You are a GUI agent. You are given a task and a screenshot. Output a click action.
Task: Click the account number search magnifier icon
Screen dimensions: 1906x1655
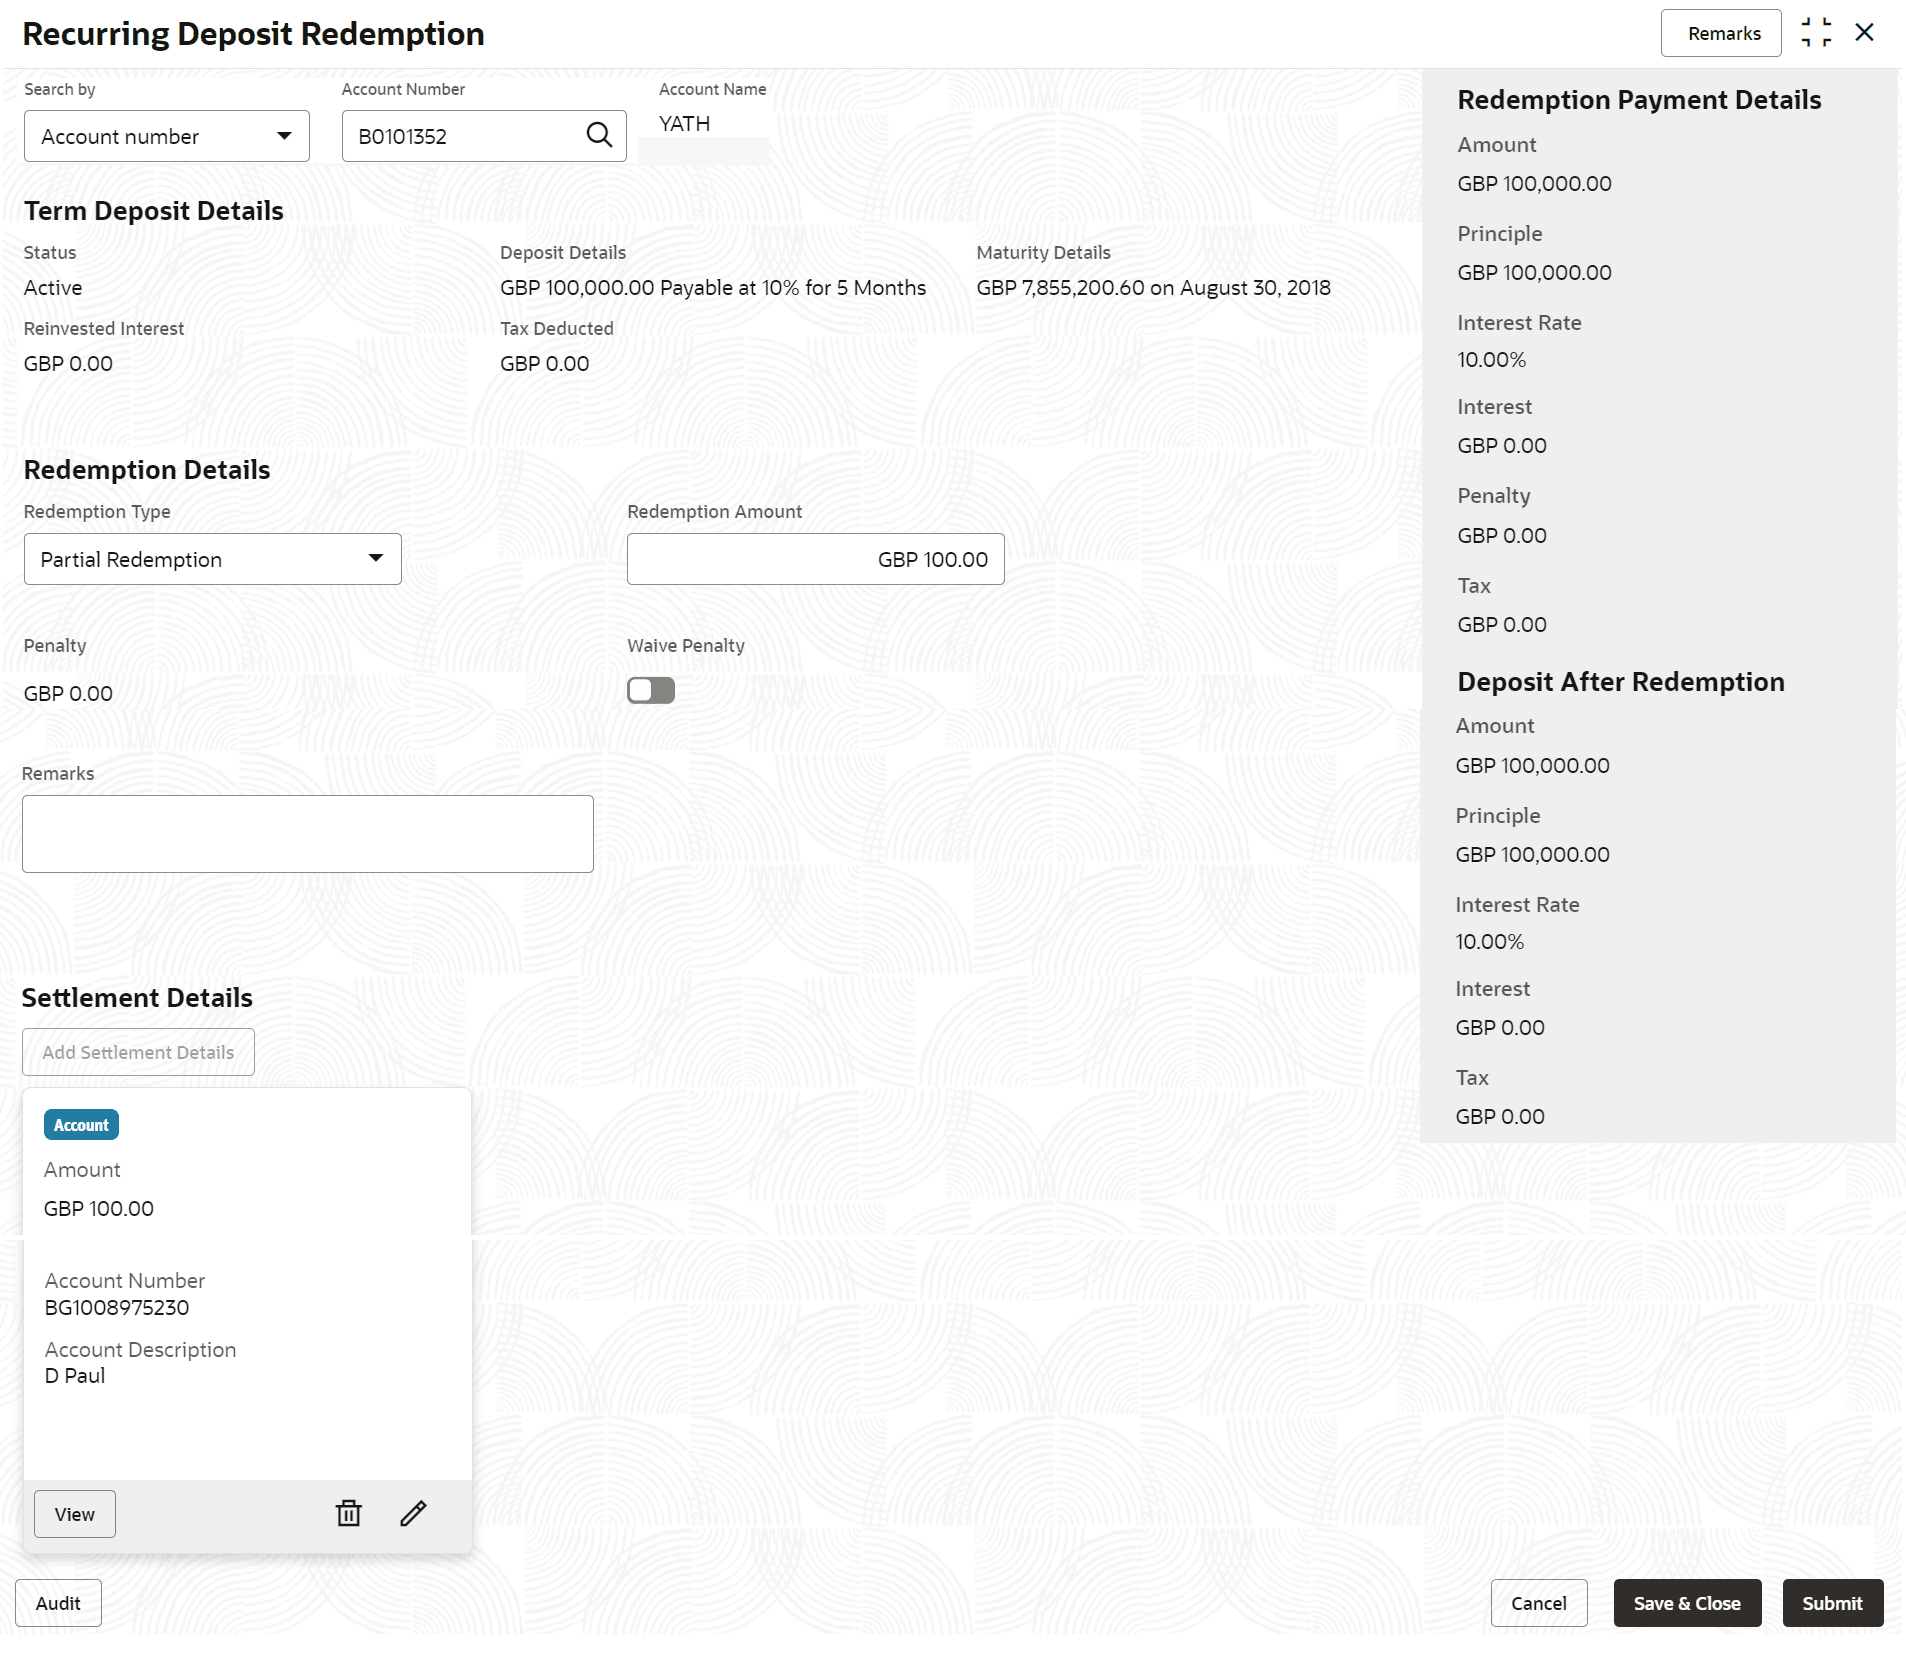click(599, 135)
